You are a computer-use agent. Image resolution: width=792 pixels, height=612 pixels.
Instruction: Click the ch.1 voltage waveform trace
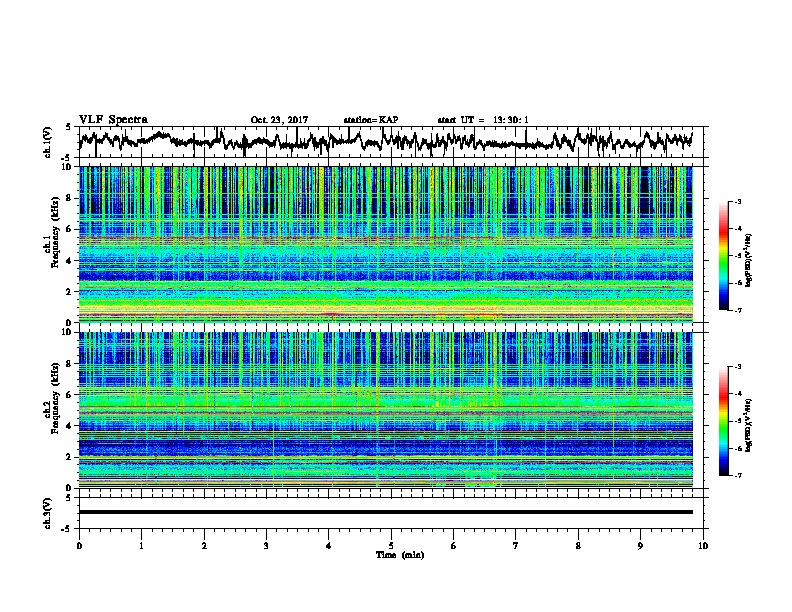(385, 141)
